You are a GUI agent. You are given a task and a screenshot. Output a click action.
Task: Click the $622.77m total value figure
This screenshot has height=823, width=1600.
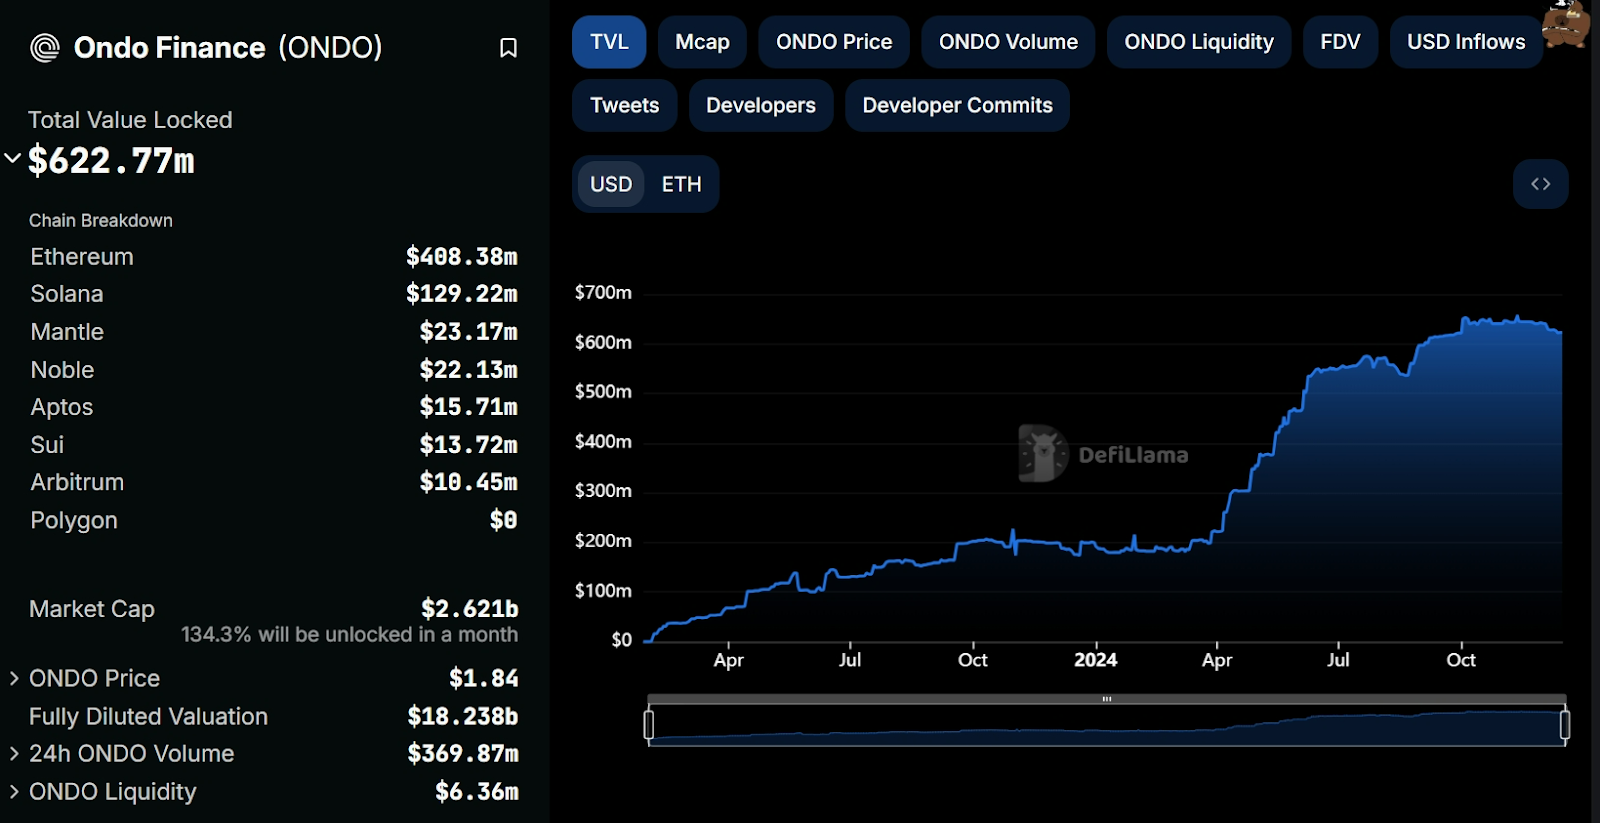[x=111, y=161]
